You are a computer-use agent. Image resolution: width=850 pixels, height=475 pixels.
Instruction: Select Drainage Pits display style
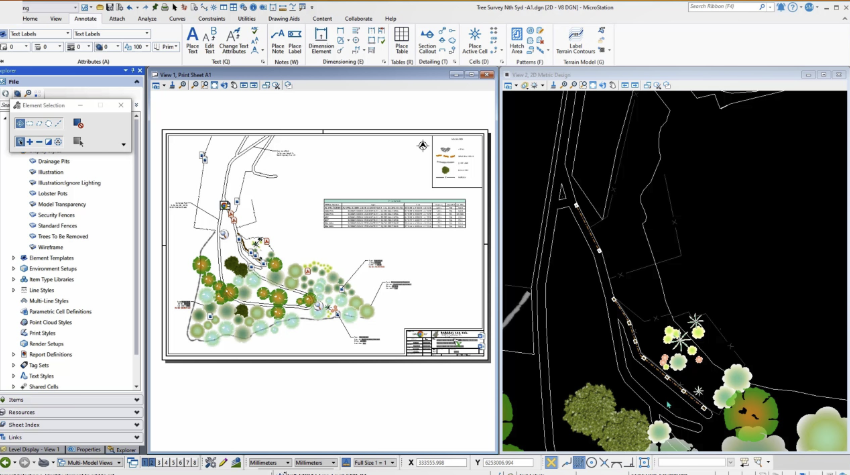tap(54, 161)
